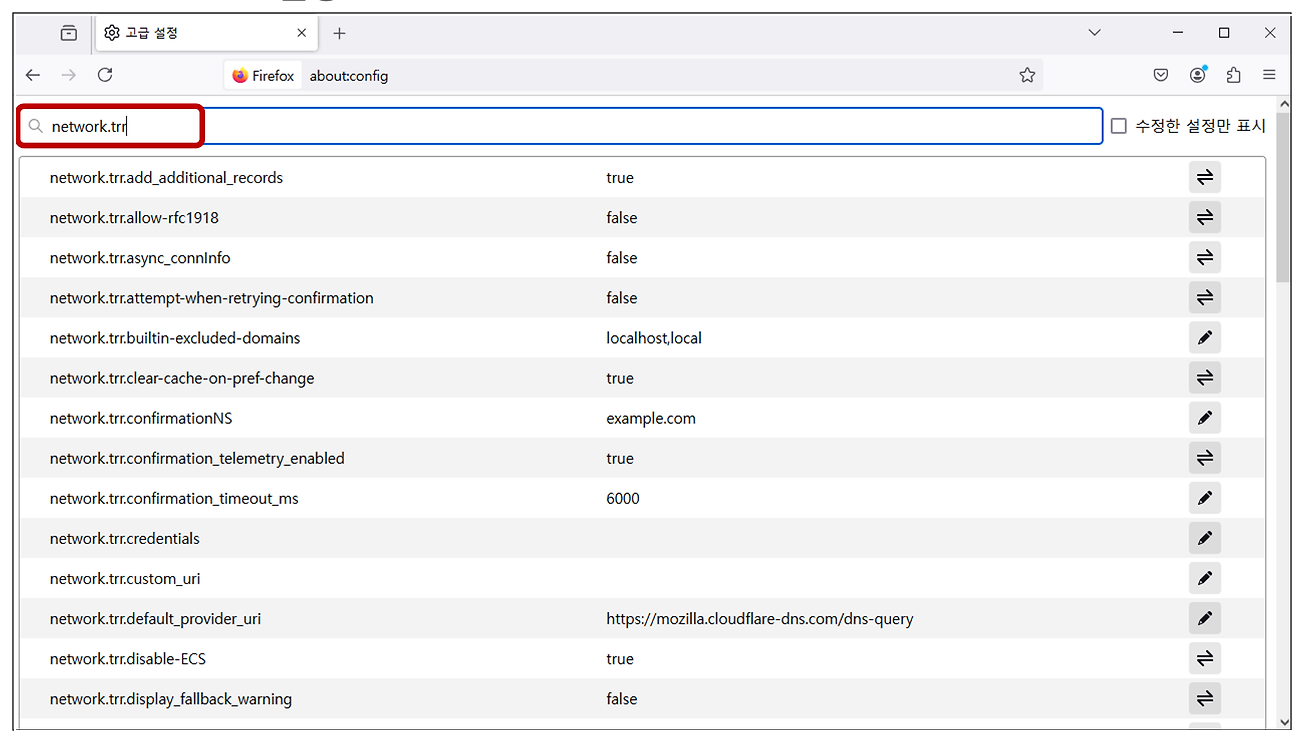This screenshot has width=1316, height=746.
Task: Select the https://mozilla.cloudflare-dns.com/dns-query value
Action: tap(760, 618)
